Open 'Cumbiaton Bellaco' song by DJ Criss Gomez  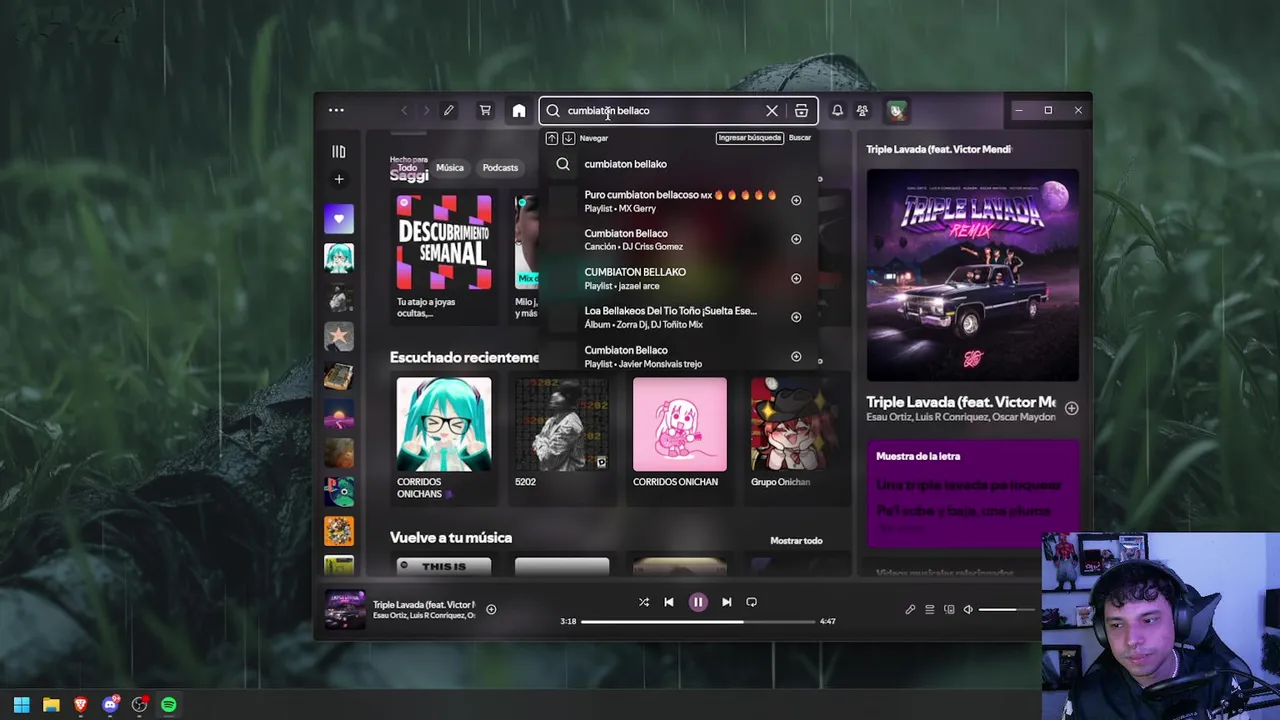tap(680, 240)
